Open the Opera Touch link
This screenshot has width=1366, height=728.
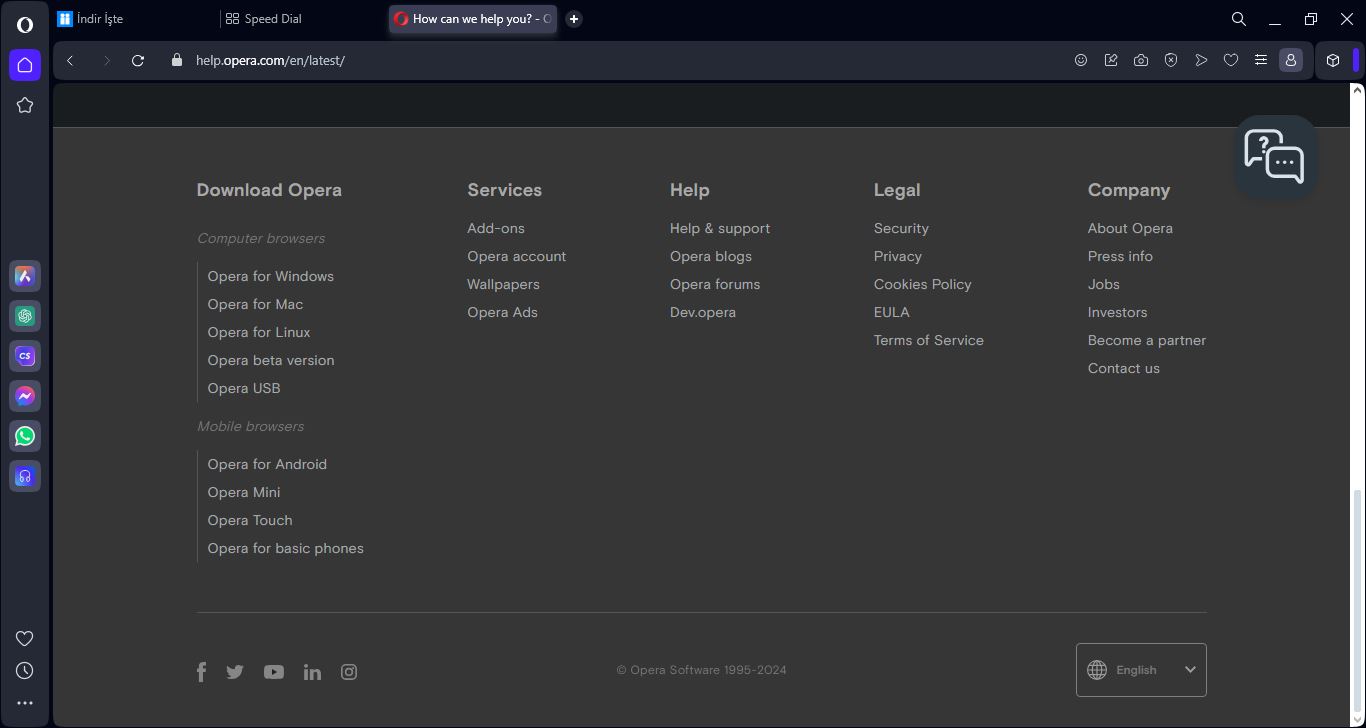click(x=250, y=520)
